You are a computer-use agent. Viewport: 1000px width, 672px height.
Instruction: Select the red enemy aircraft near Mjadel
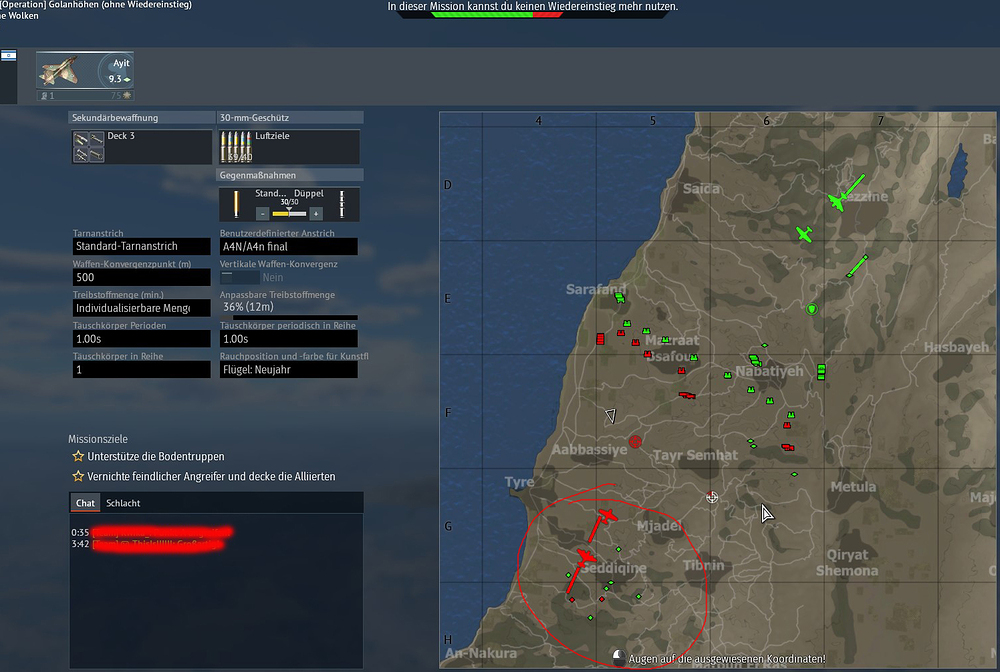608,515
